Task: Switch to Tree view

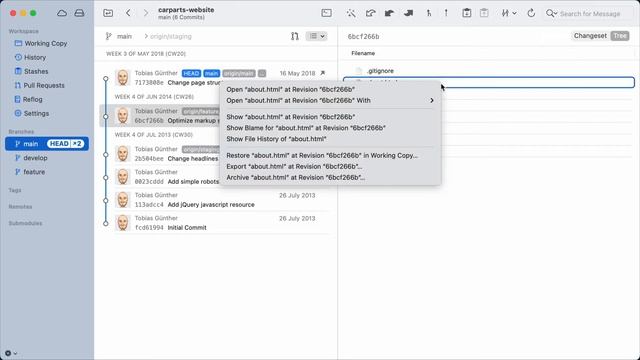Action: (x=620, y=36)
